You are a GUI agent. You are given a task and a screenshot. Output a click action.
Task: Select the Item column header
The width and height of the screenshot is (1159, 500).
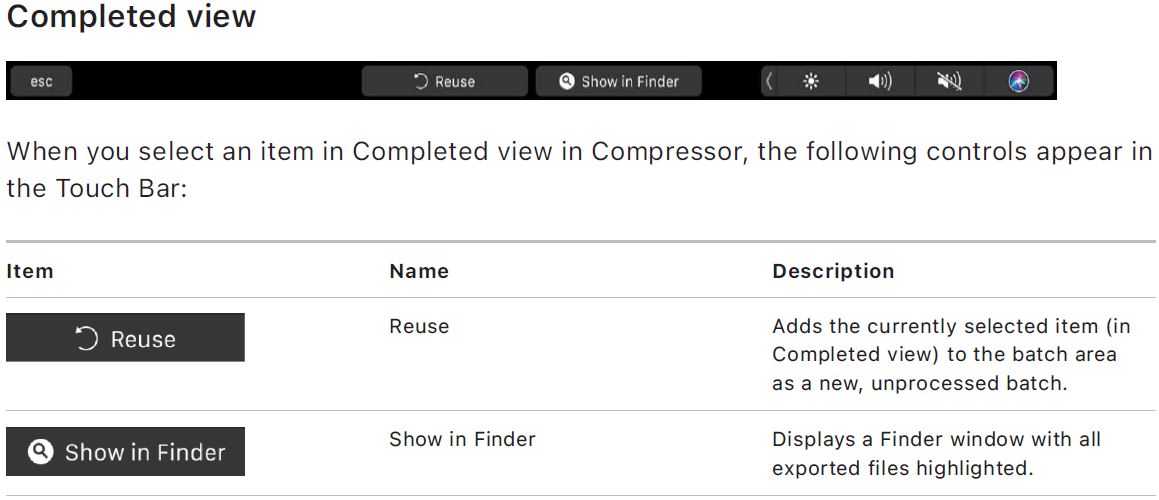click(30, 271)
